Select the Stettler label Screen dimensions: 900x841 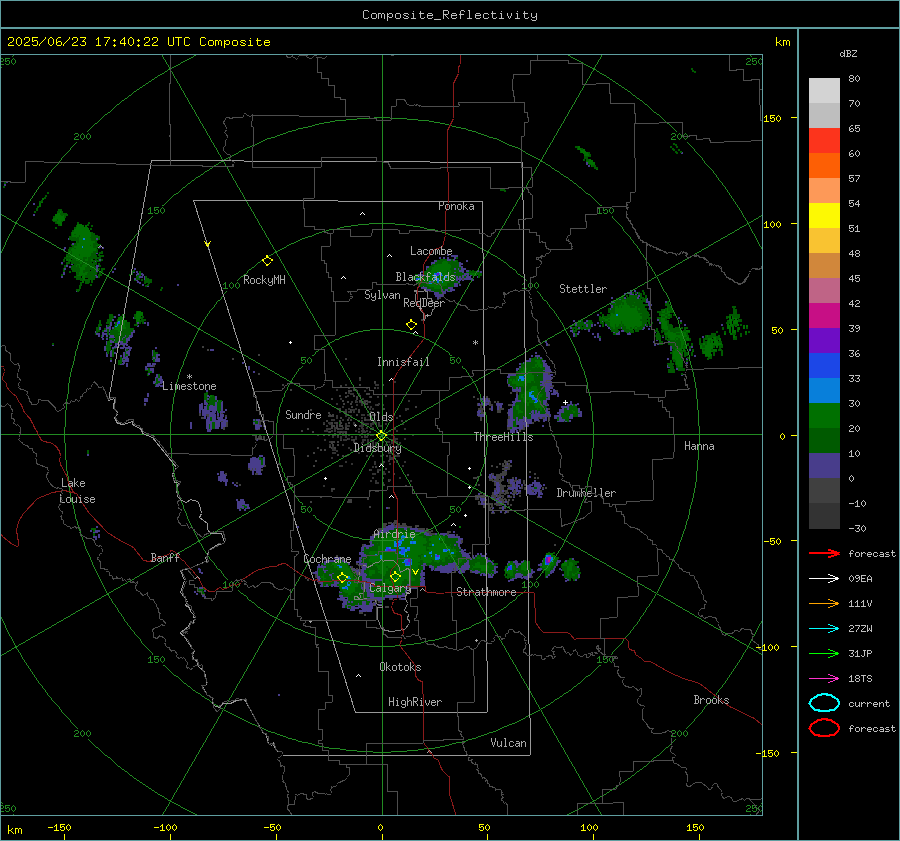click(x=583, y=289)
